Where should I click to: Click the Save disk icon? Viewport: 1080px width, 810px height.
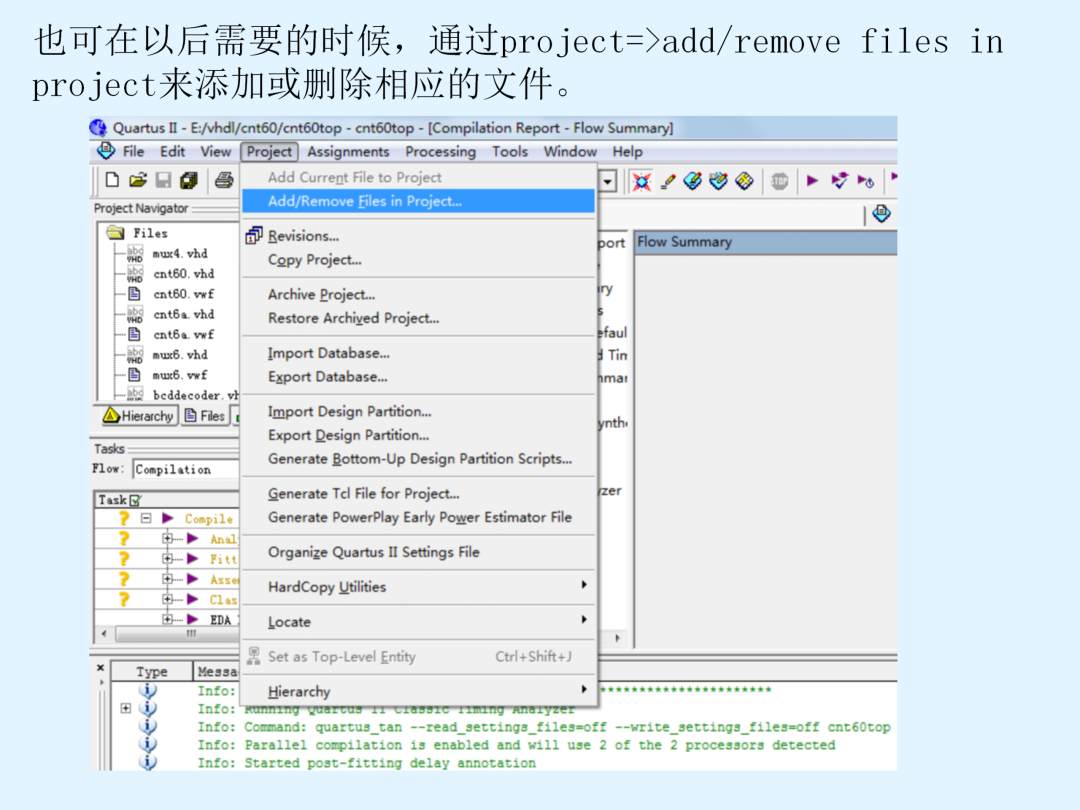coord(163,180)
